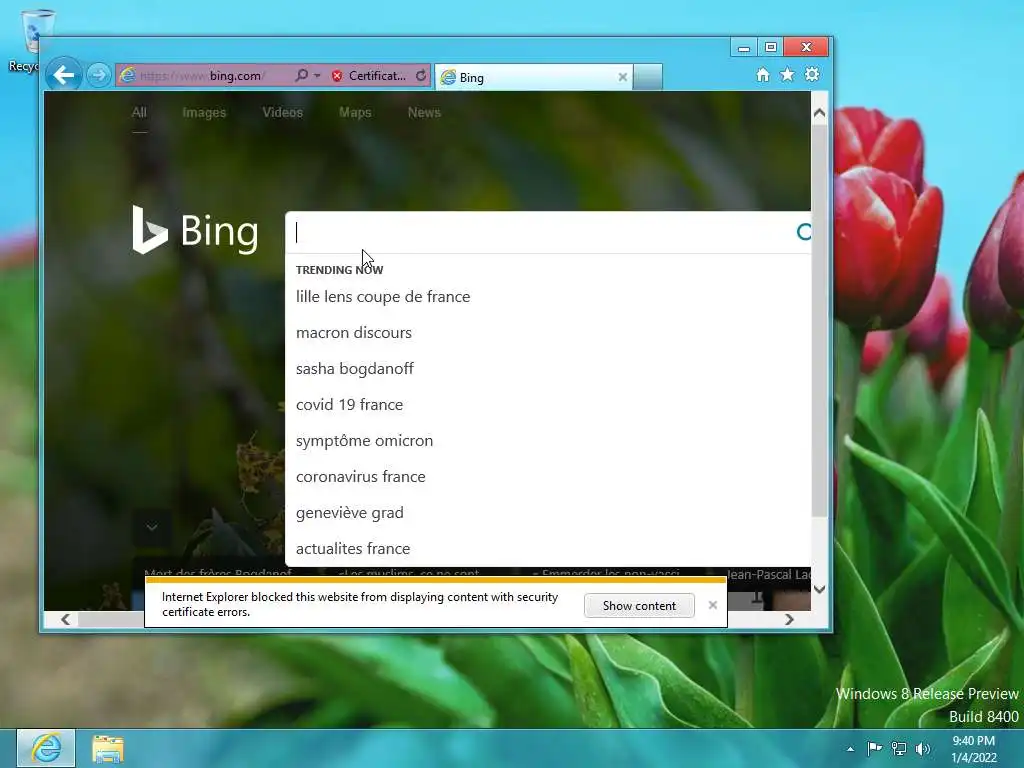This screenshot has width=1024, height=768.
Task: Click the horizontal scrollbar left arrow
Action: (x=65, y=619)
